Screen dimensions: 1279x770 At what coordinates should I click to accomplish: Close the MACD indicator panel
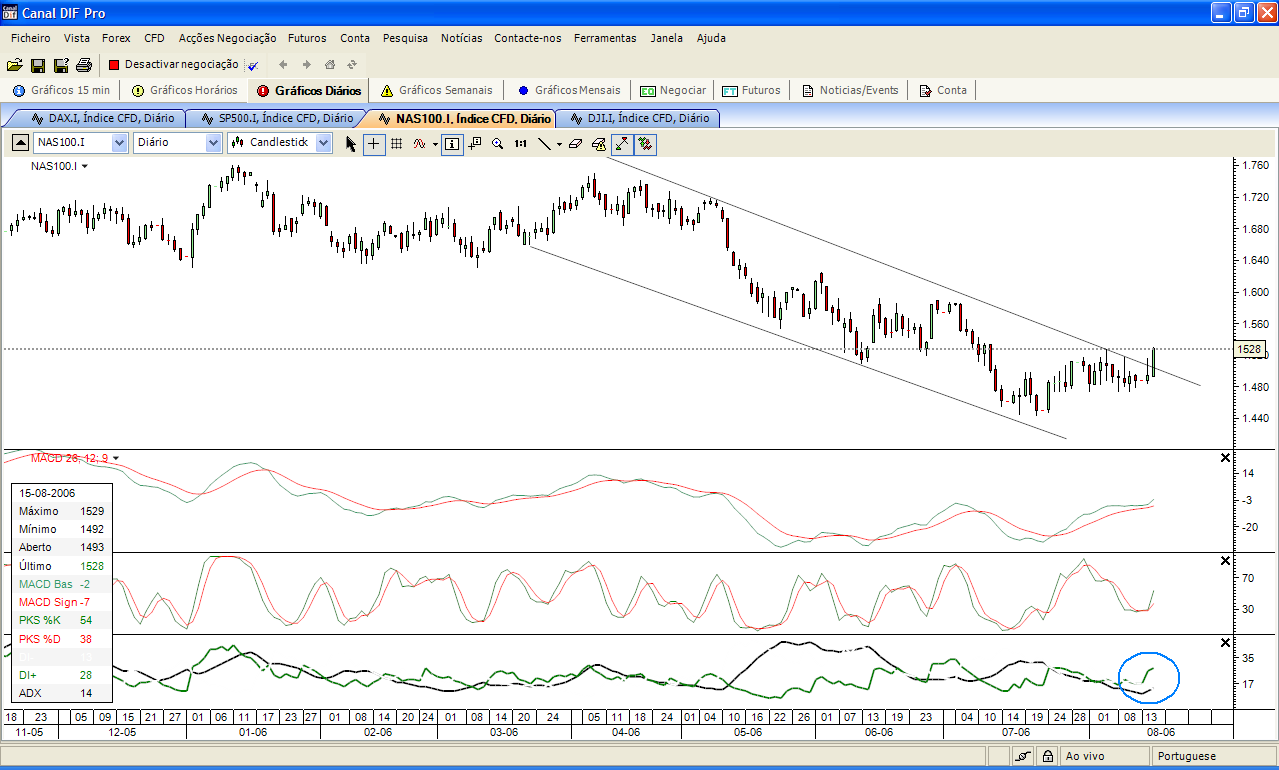[1226, 458]
